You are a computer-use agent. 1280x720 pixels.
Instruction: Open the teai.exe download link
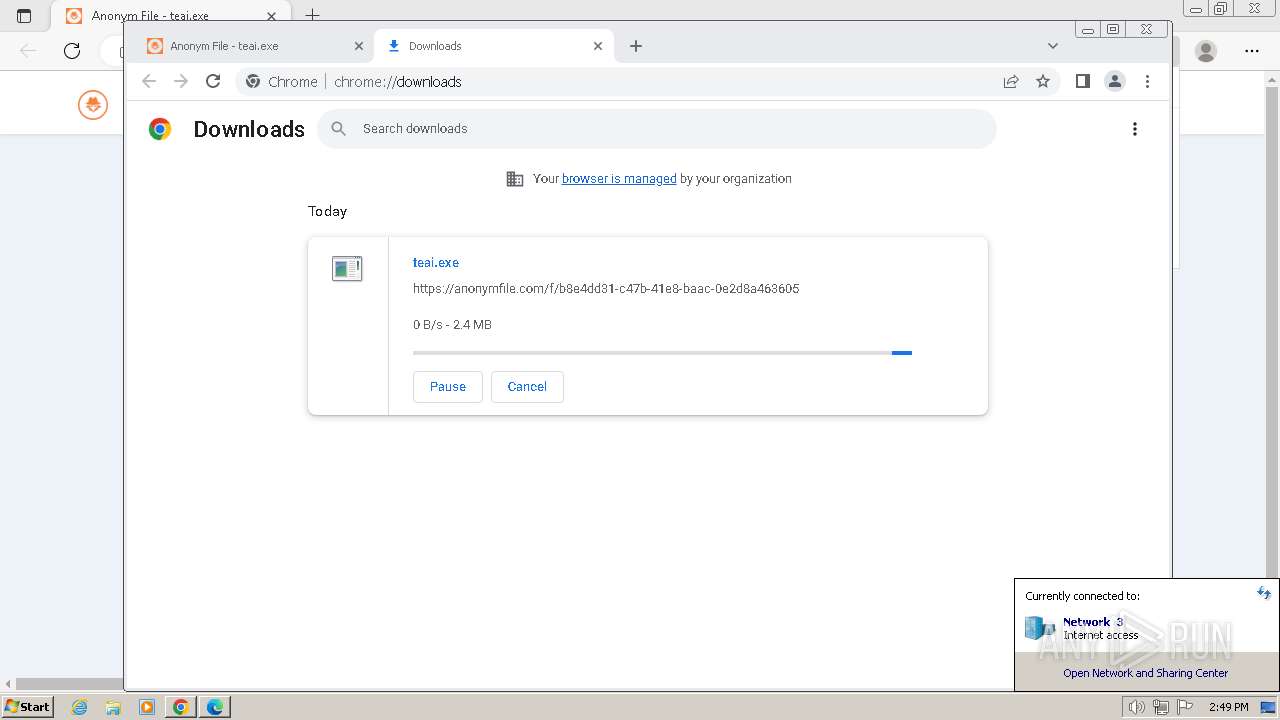[436, 263]
